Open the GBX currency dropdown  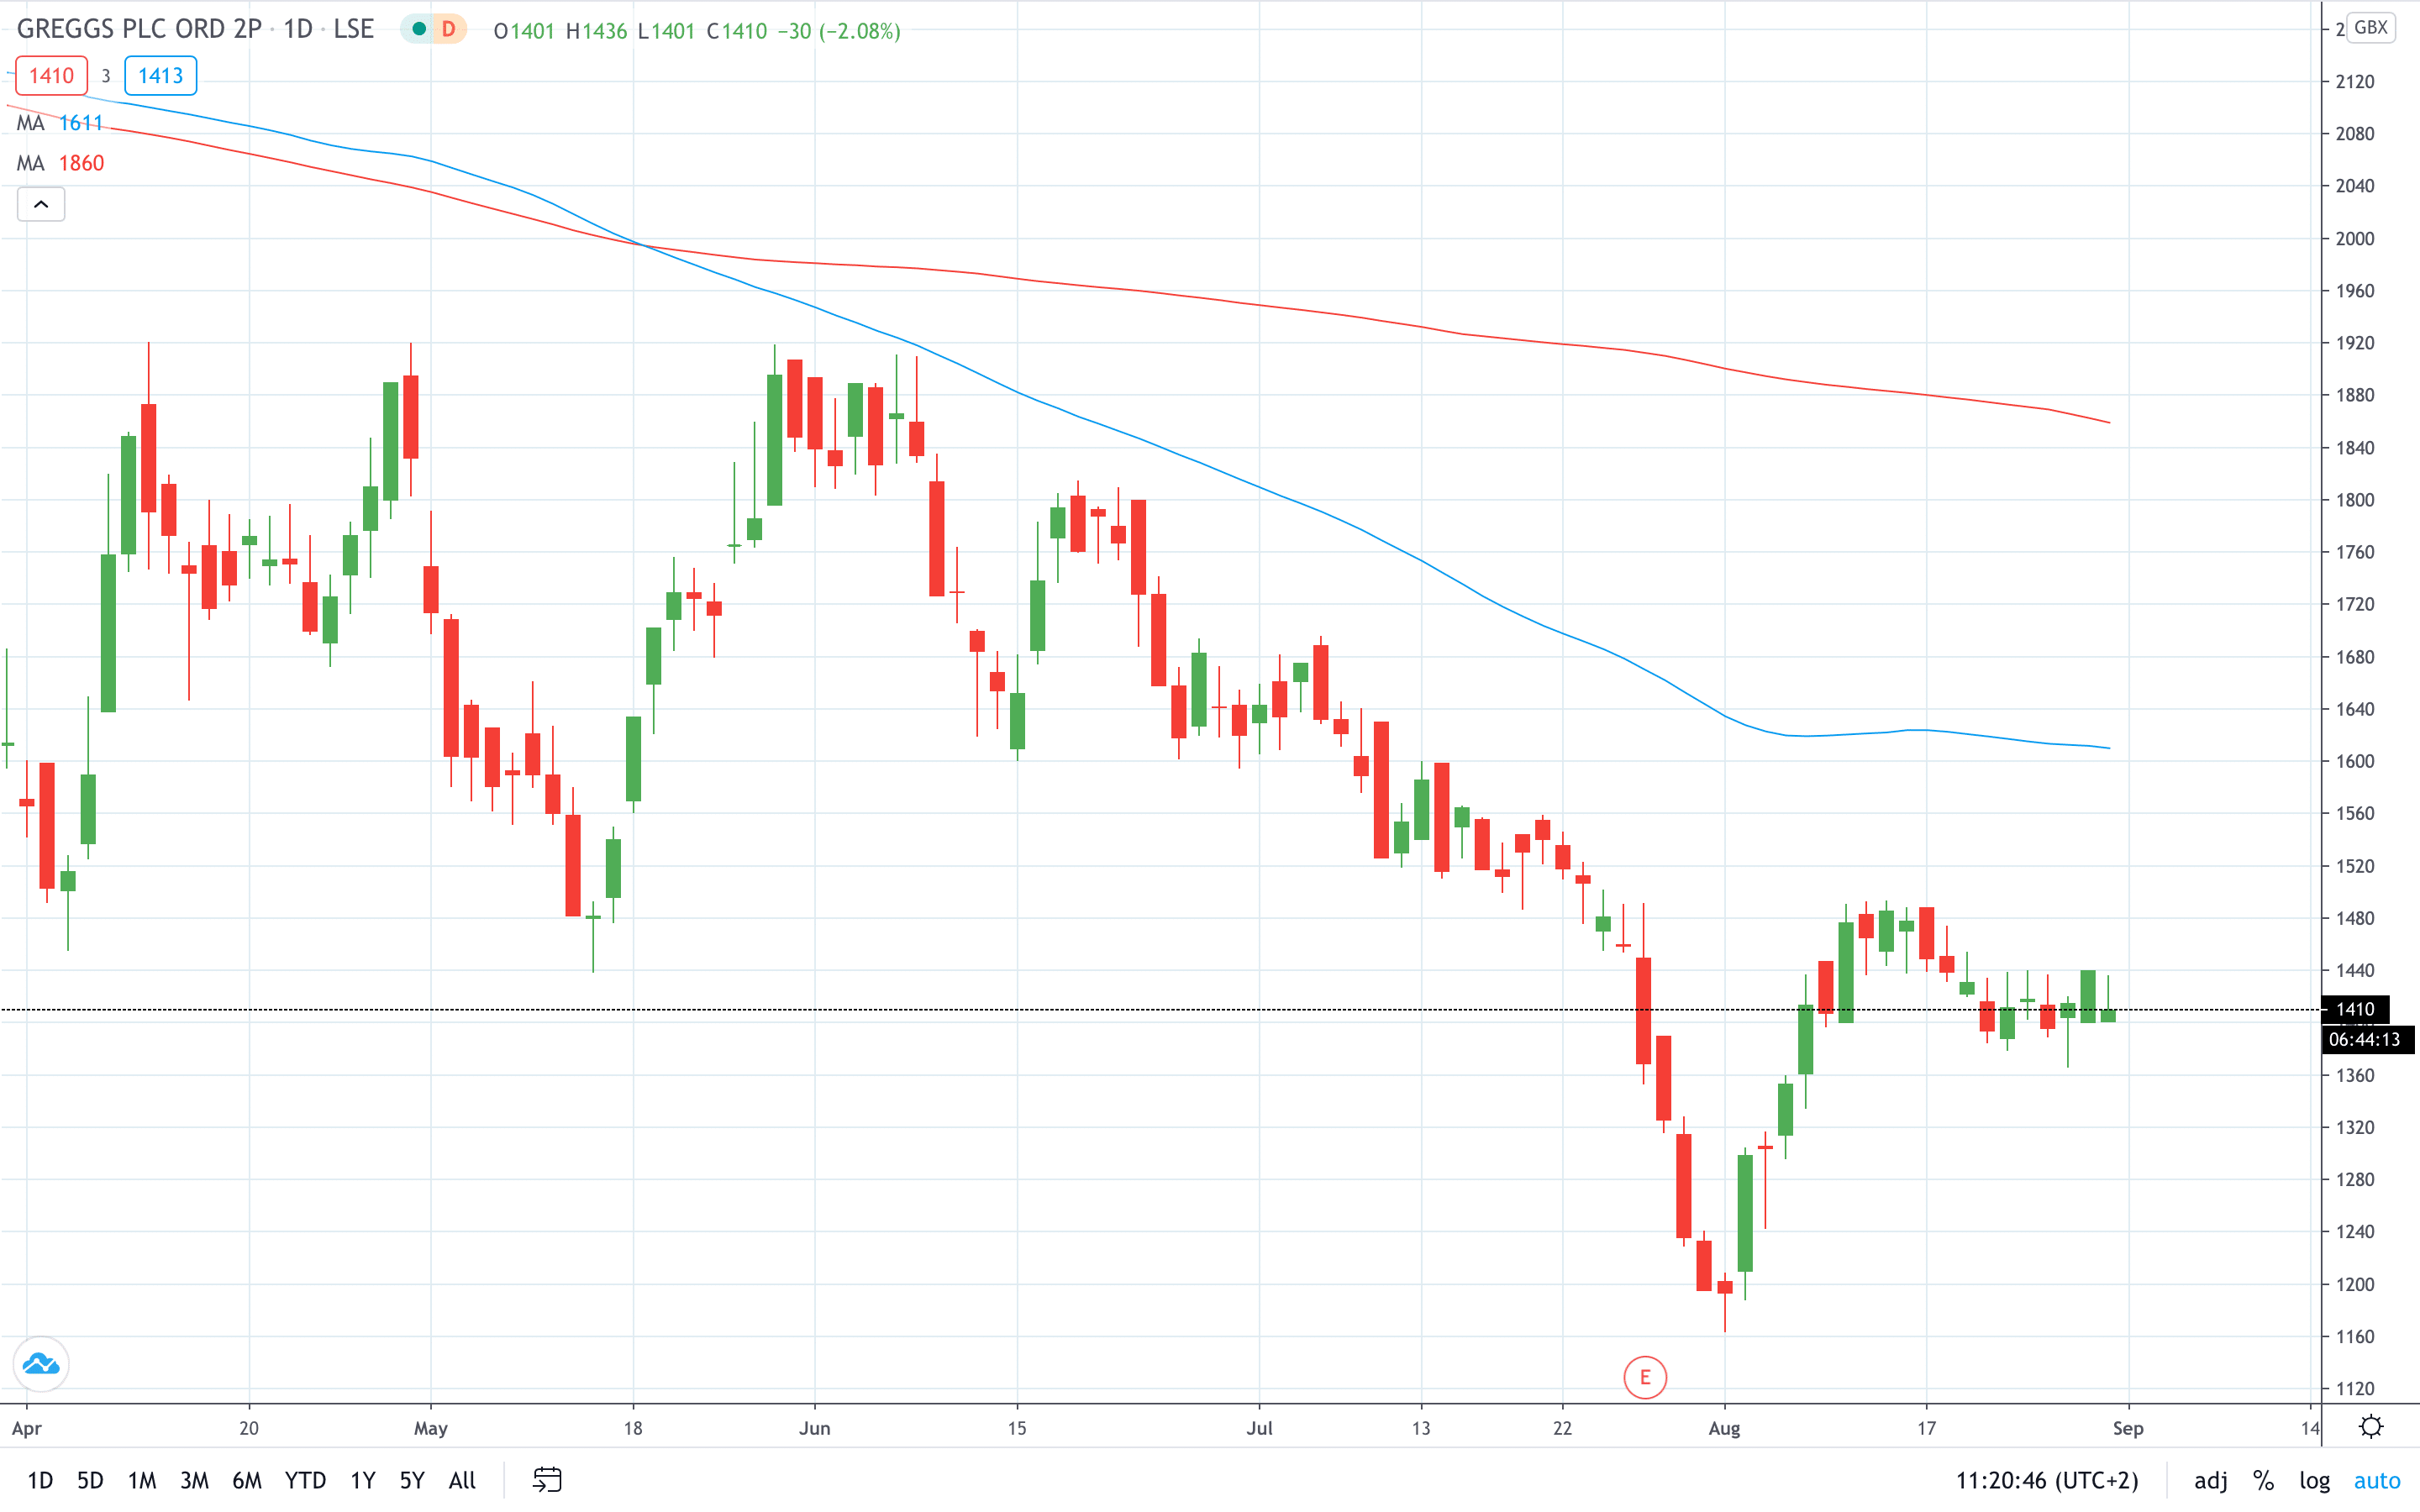coord(2370,27)
